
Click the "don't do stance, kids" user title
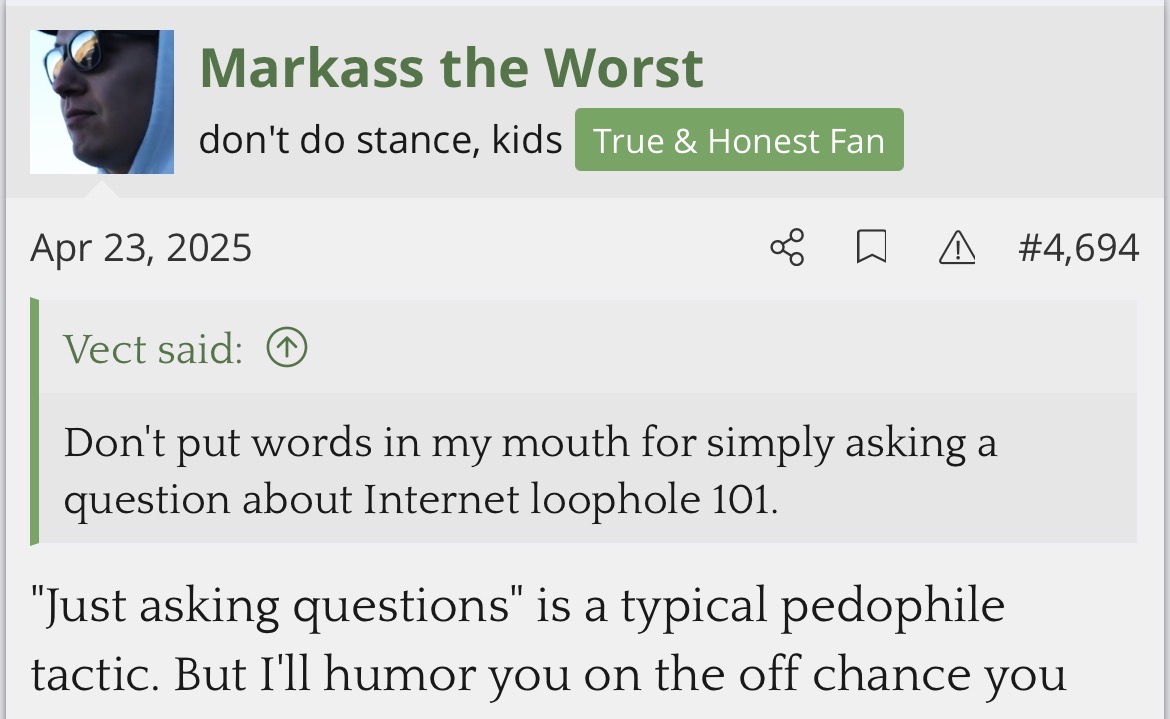[x=380, y=140]
